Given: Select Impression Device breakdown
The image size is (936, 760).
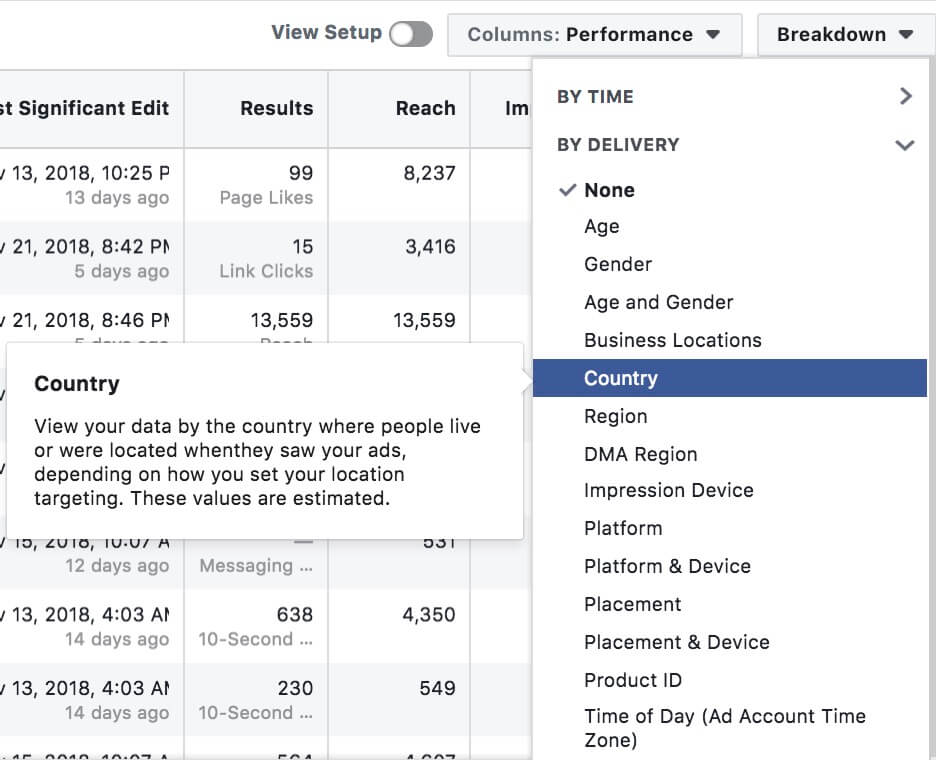Looking at the screenshot, I should 669,490.
